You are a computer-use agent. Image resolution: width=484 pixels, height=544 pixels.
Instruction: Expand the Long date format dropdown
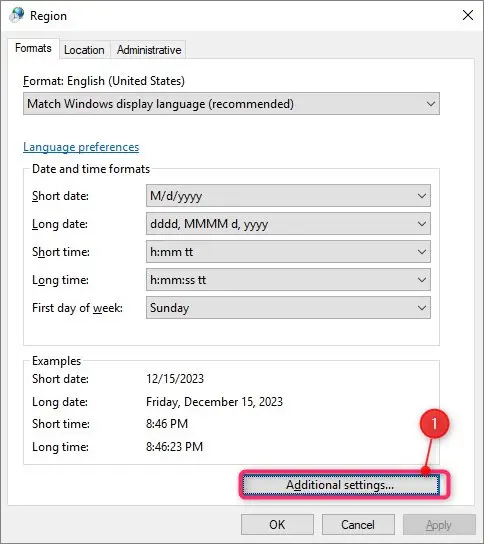(x=288, y=224)
